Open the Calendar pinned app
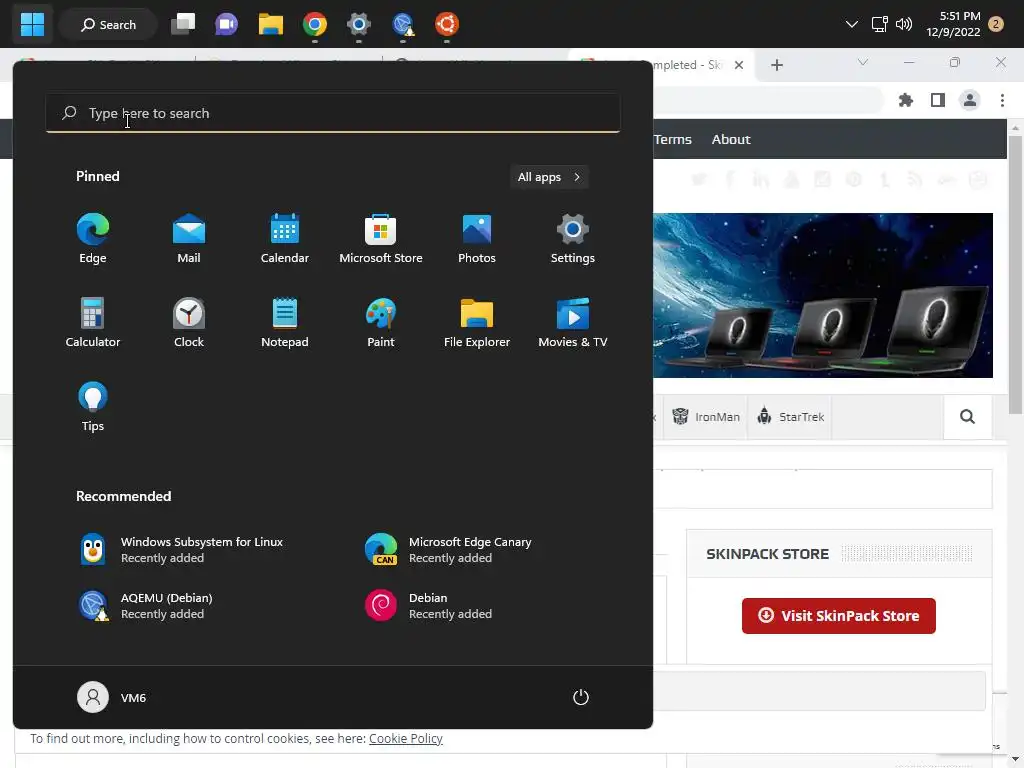The height and width of the screenshot is (768, 1024). 285,238
